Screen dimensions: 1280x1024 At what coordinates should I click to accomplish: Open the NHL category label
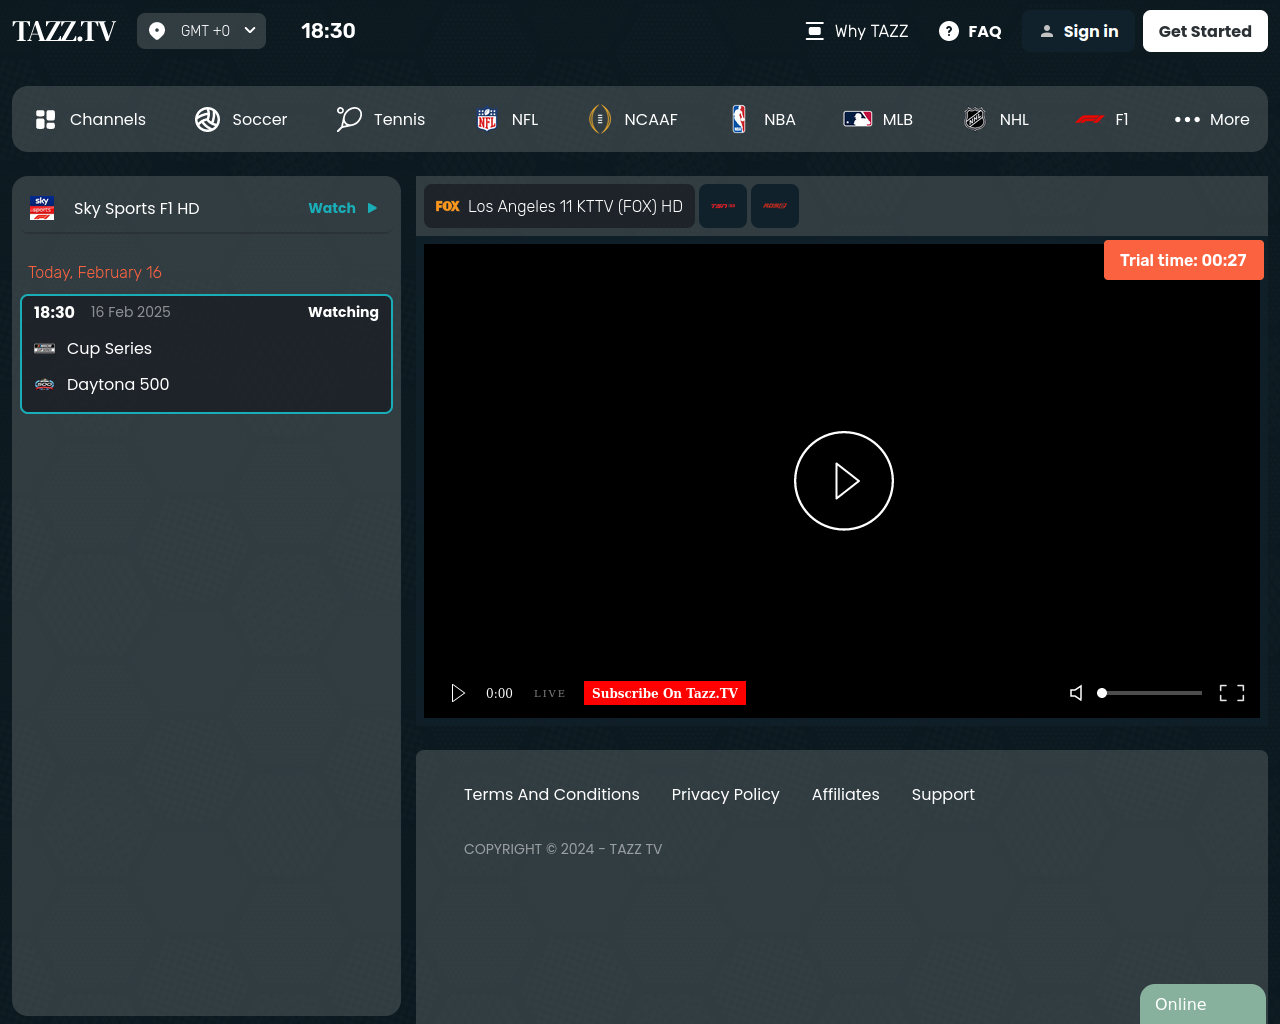pyautogui.click(x=1014, y=119)
